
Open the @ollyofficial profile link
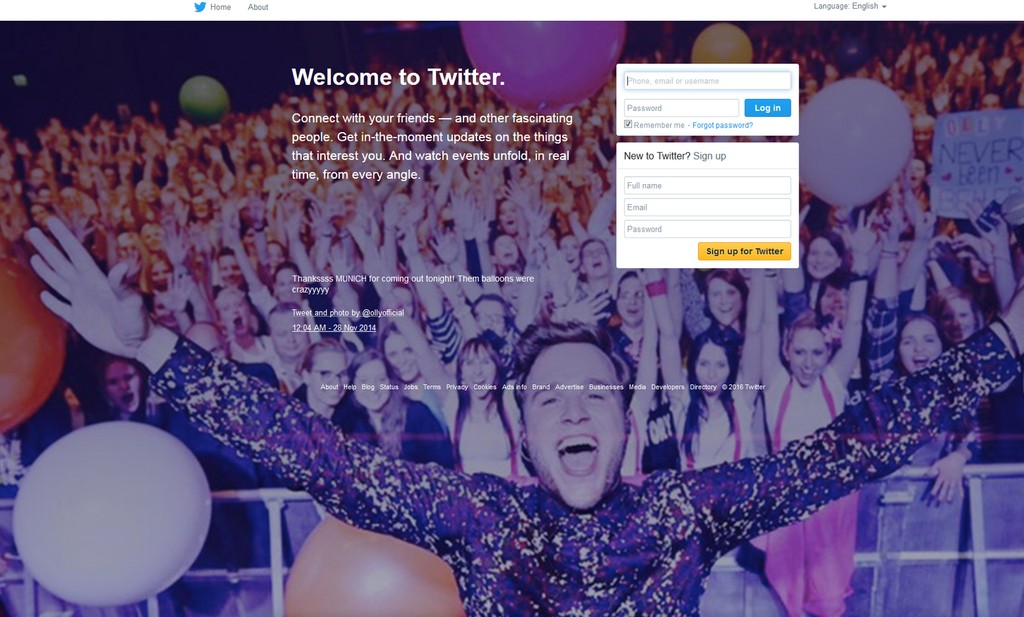[383, 313]
